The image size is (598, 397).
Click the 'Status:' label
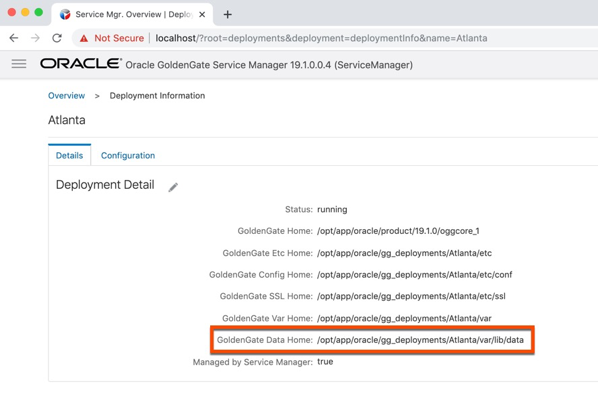tap(299, 209)
